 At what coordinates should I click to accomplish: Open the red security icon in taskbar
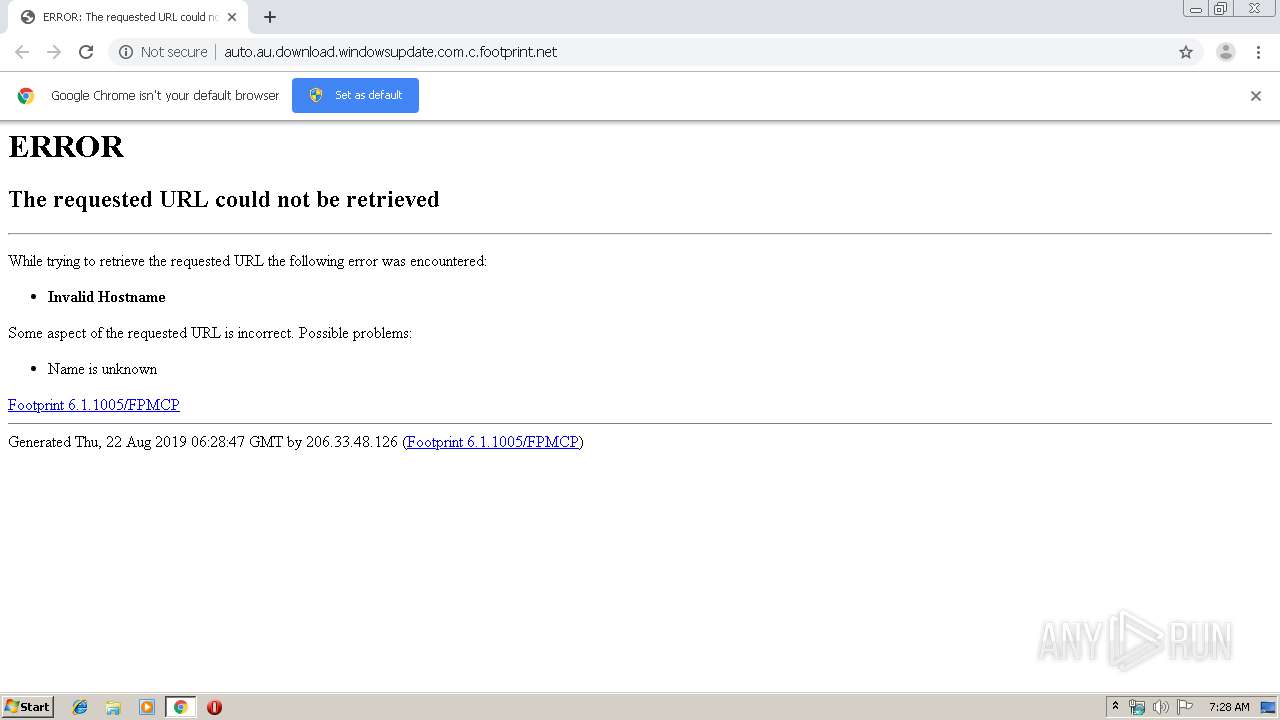[214, 707]
